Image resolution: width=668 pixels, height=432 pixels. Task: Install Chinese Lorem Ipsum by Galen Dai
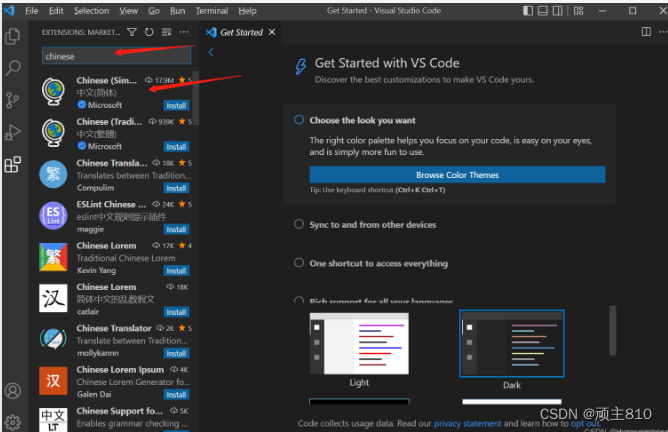176,395
